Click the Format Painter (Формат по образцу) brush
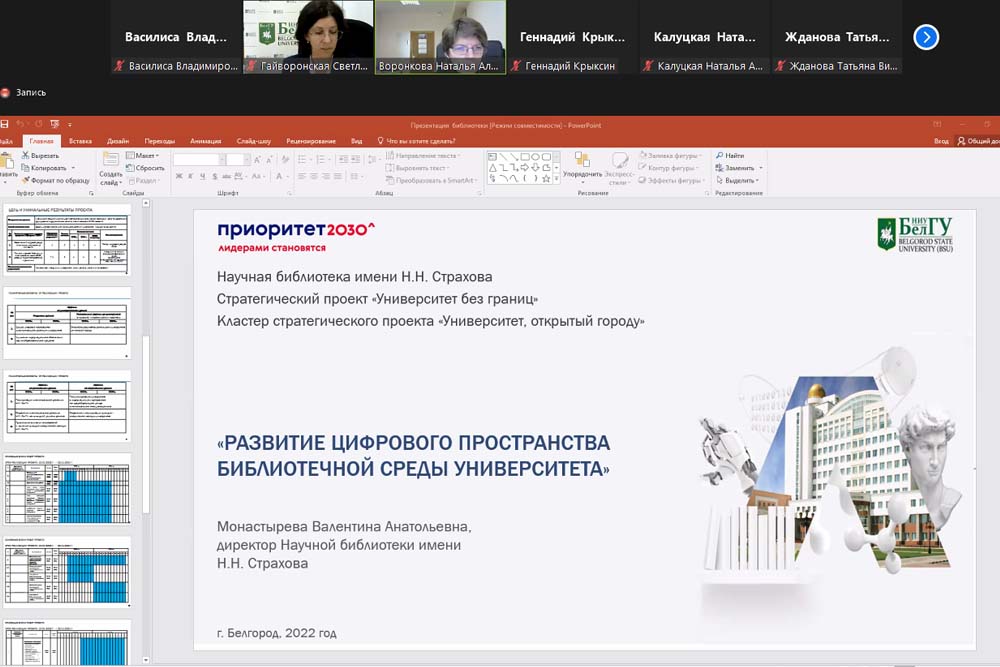 (24, 180)
